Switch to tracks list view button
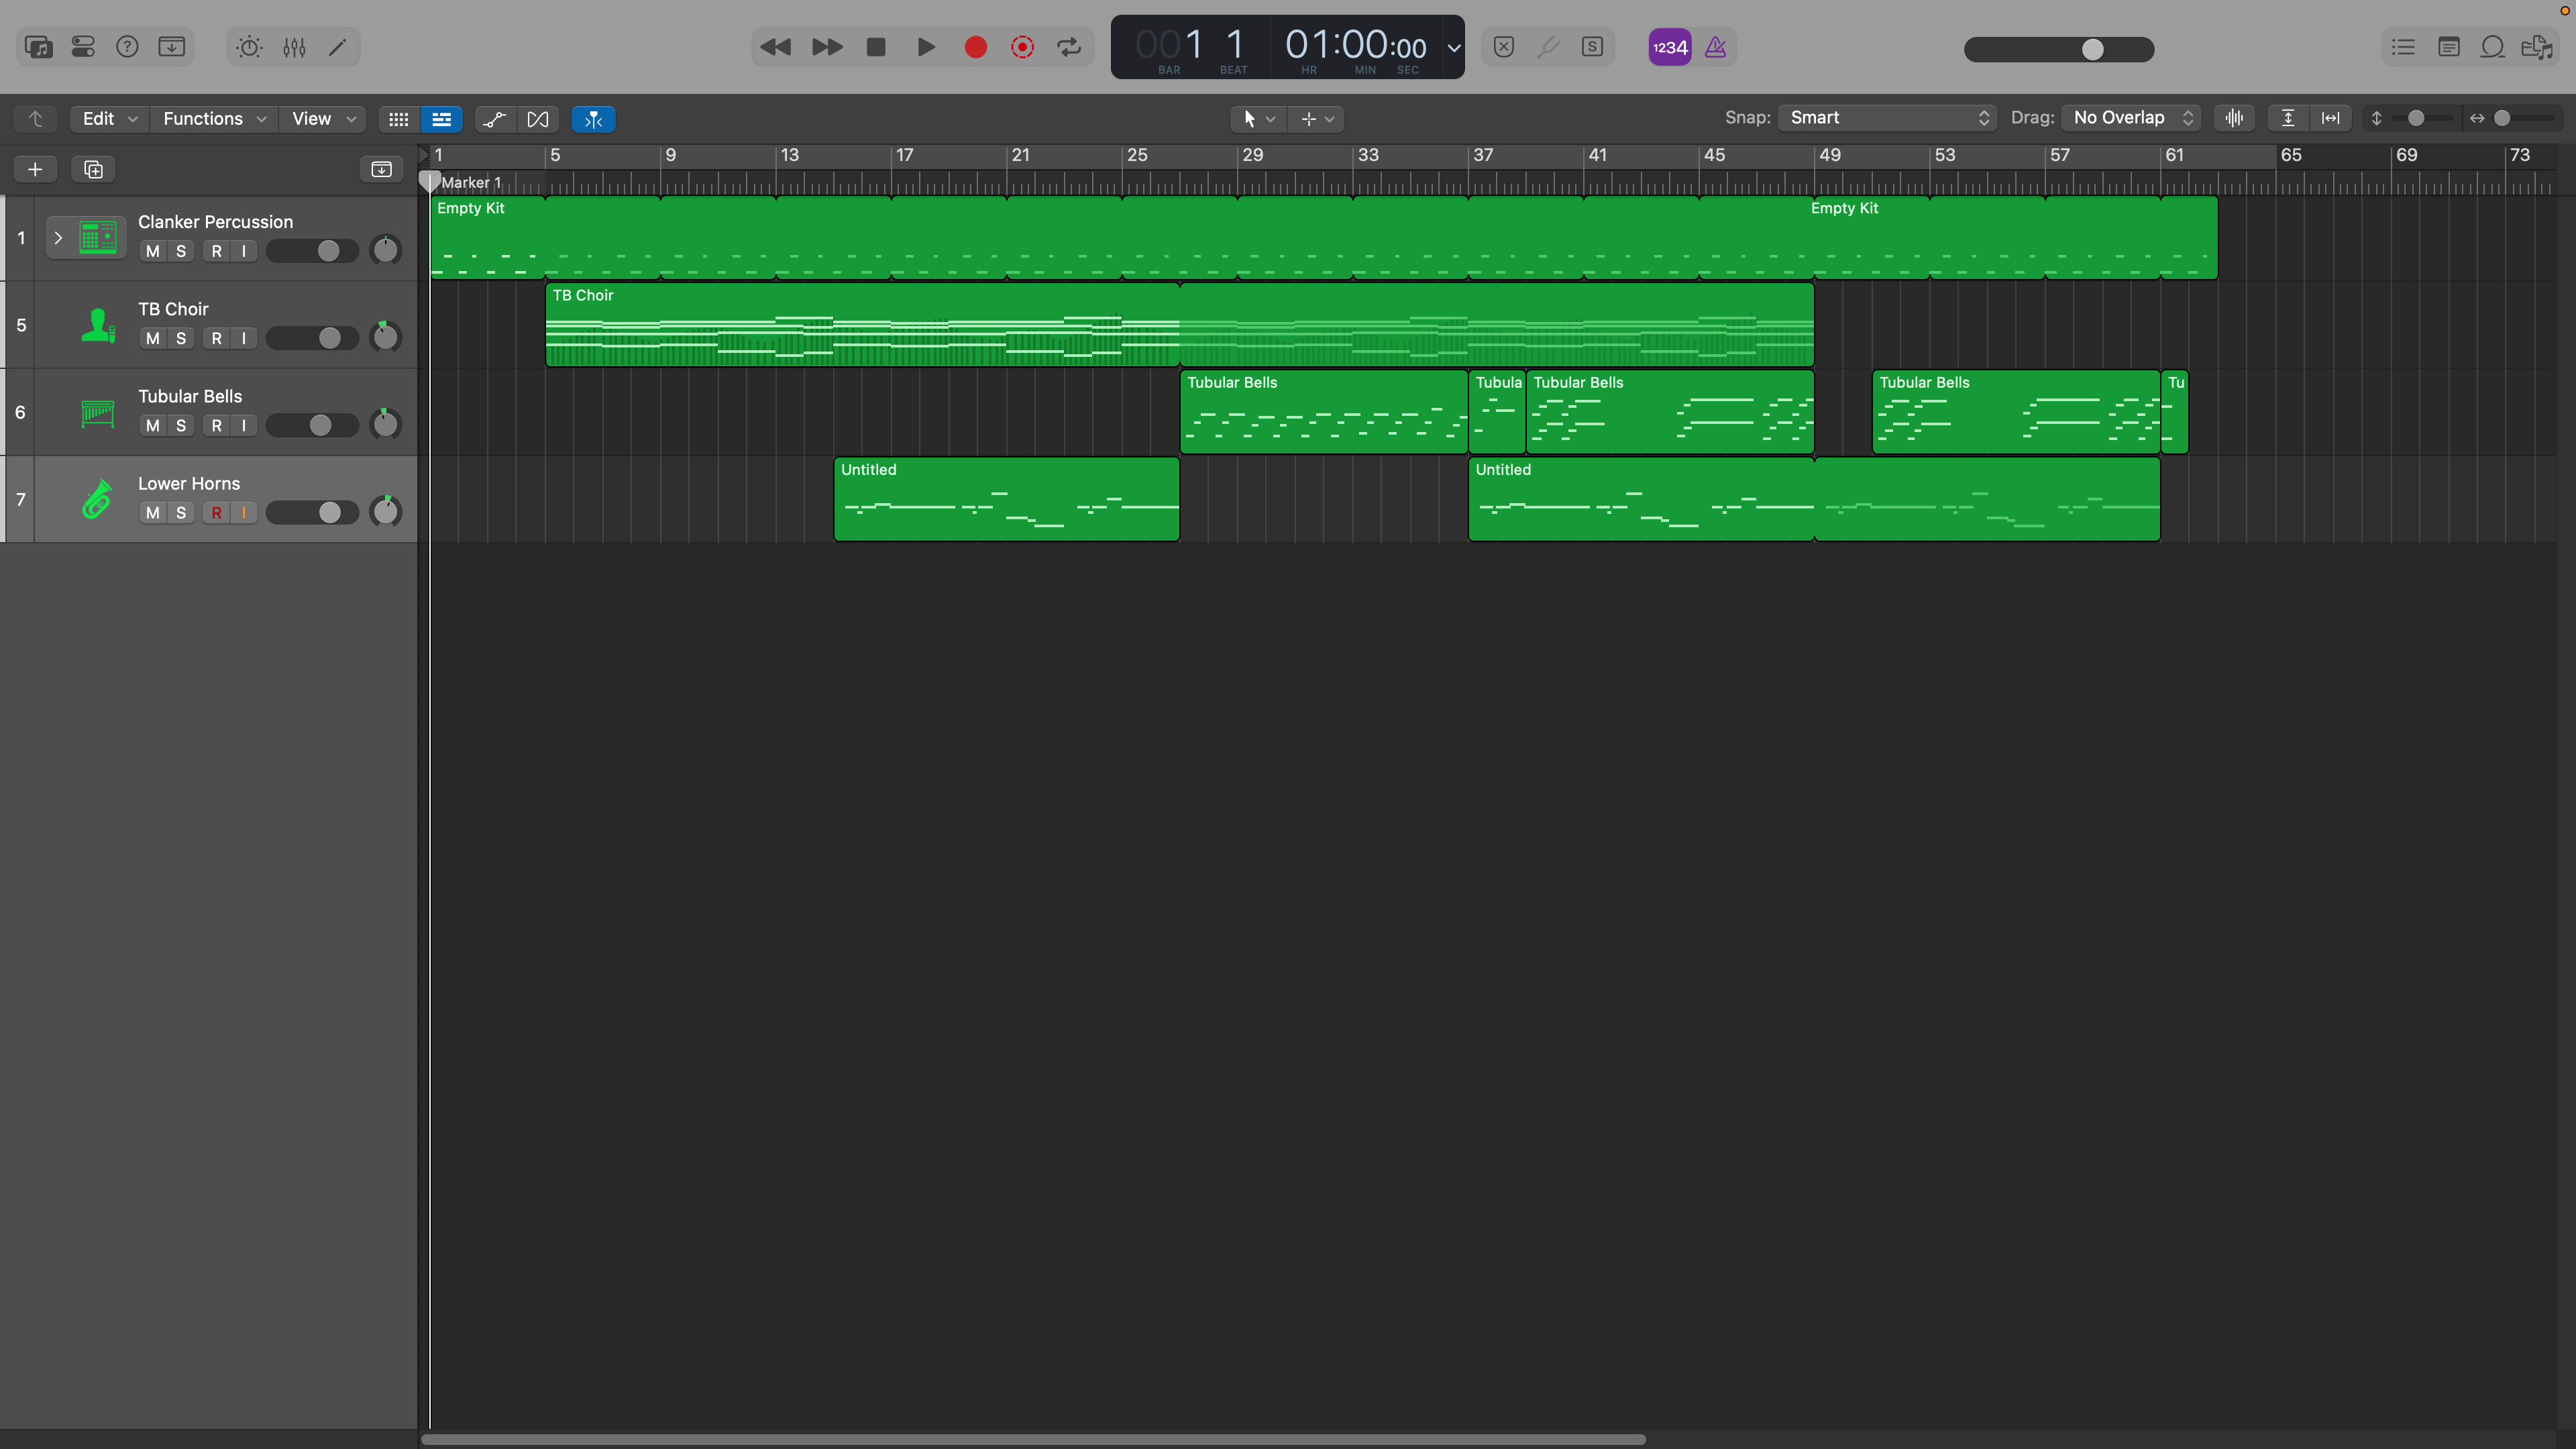This screenshot has width=2576, height=1449. 442,119
